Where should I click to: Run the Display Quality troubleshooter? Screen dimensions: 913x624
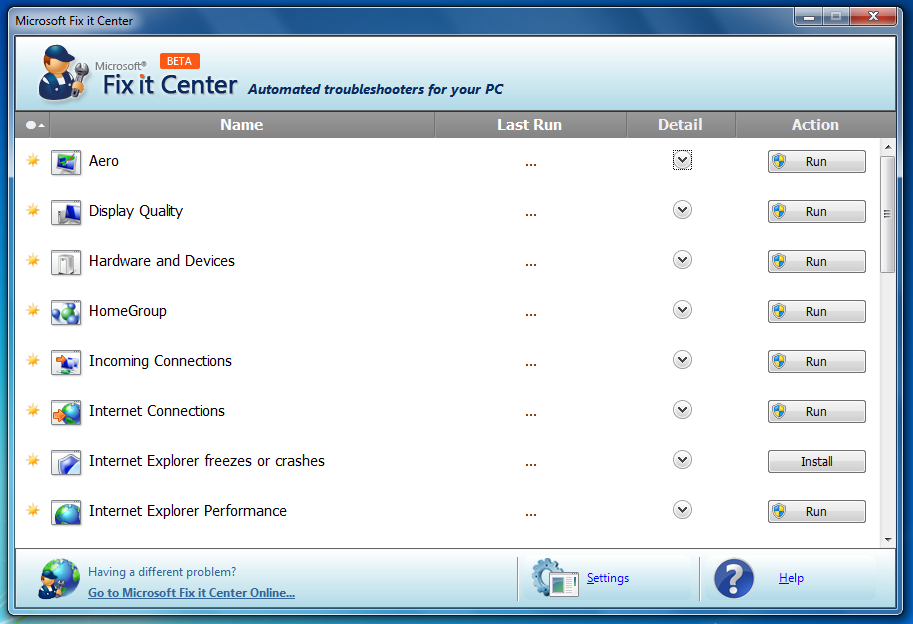tap(816, 212)
